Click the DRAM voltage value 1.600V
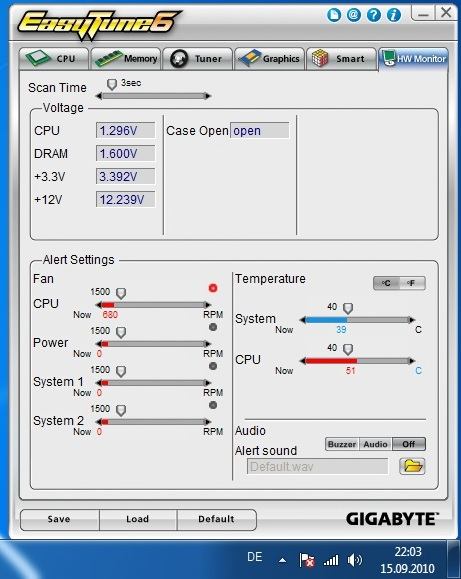This screenshot has width=461, height=579. tap(126, 153)
